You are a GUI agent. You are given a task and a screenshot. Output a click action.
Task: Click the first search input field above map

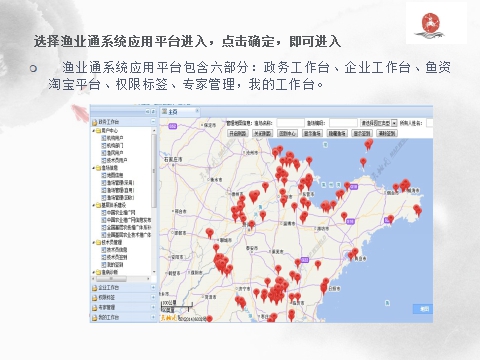290,123
